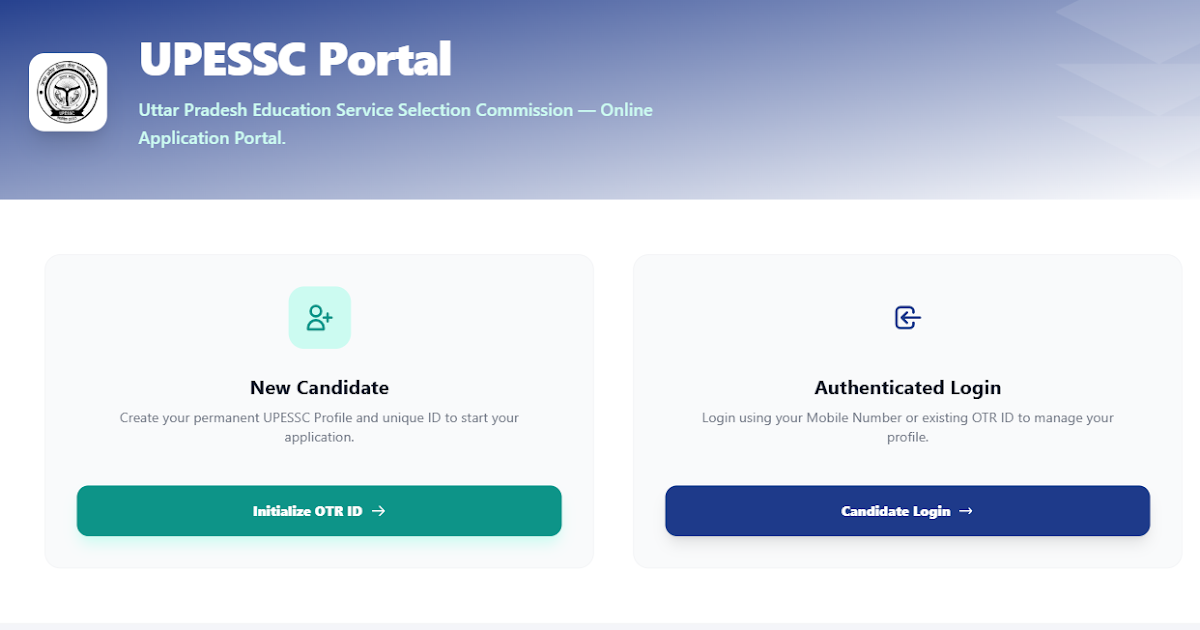Click the 'Application Portal.' subtitle line
The height and width of the screenshot is (630, 1200).
pos(212,138)
